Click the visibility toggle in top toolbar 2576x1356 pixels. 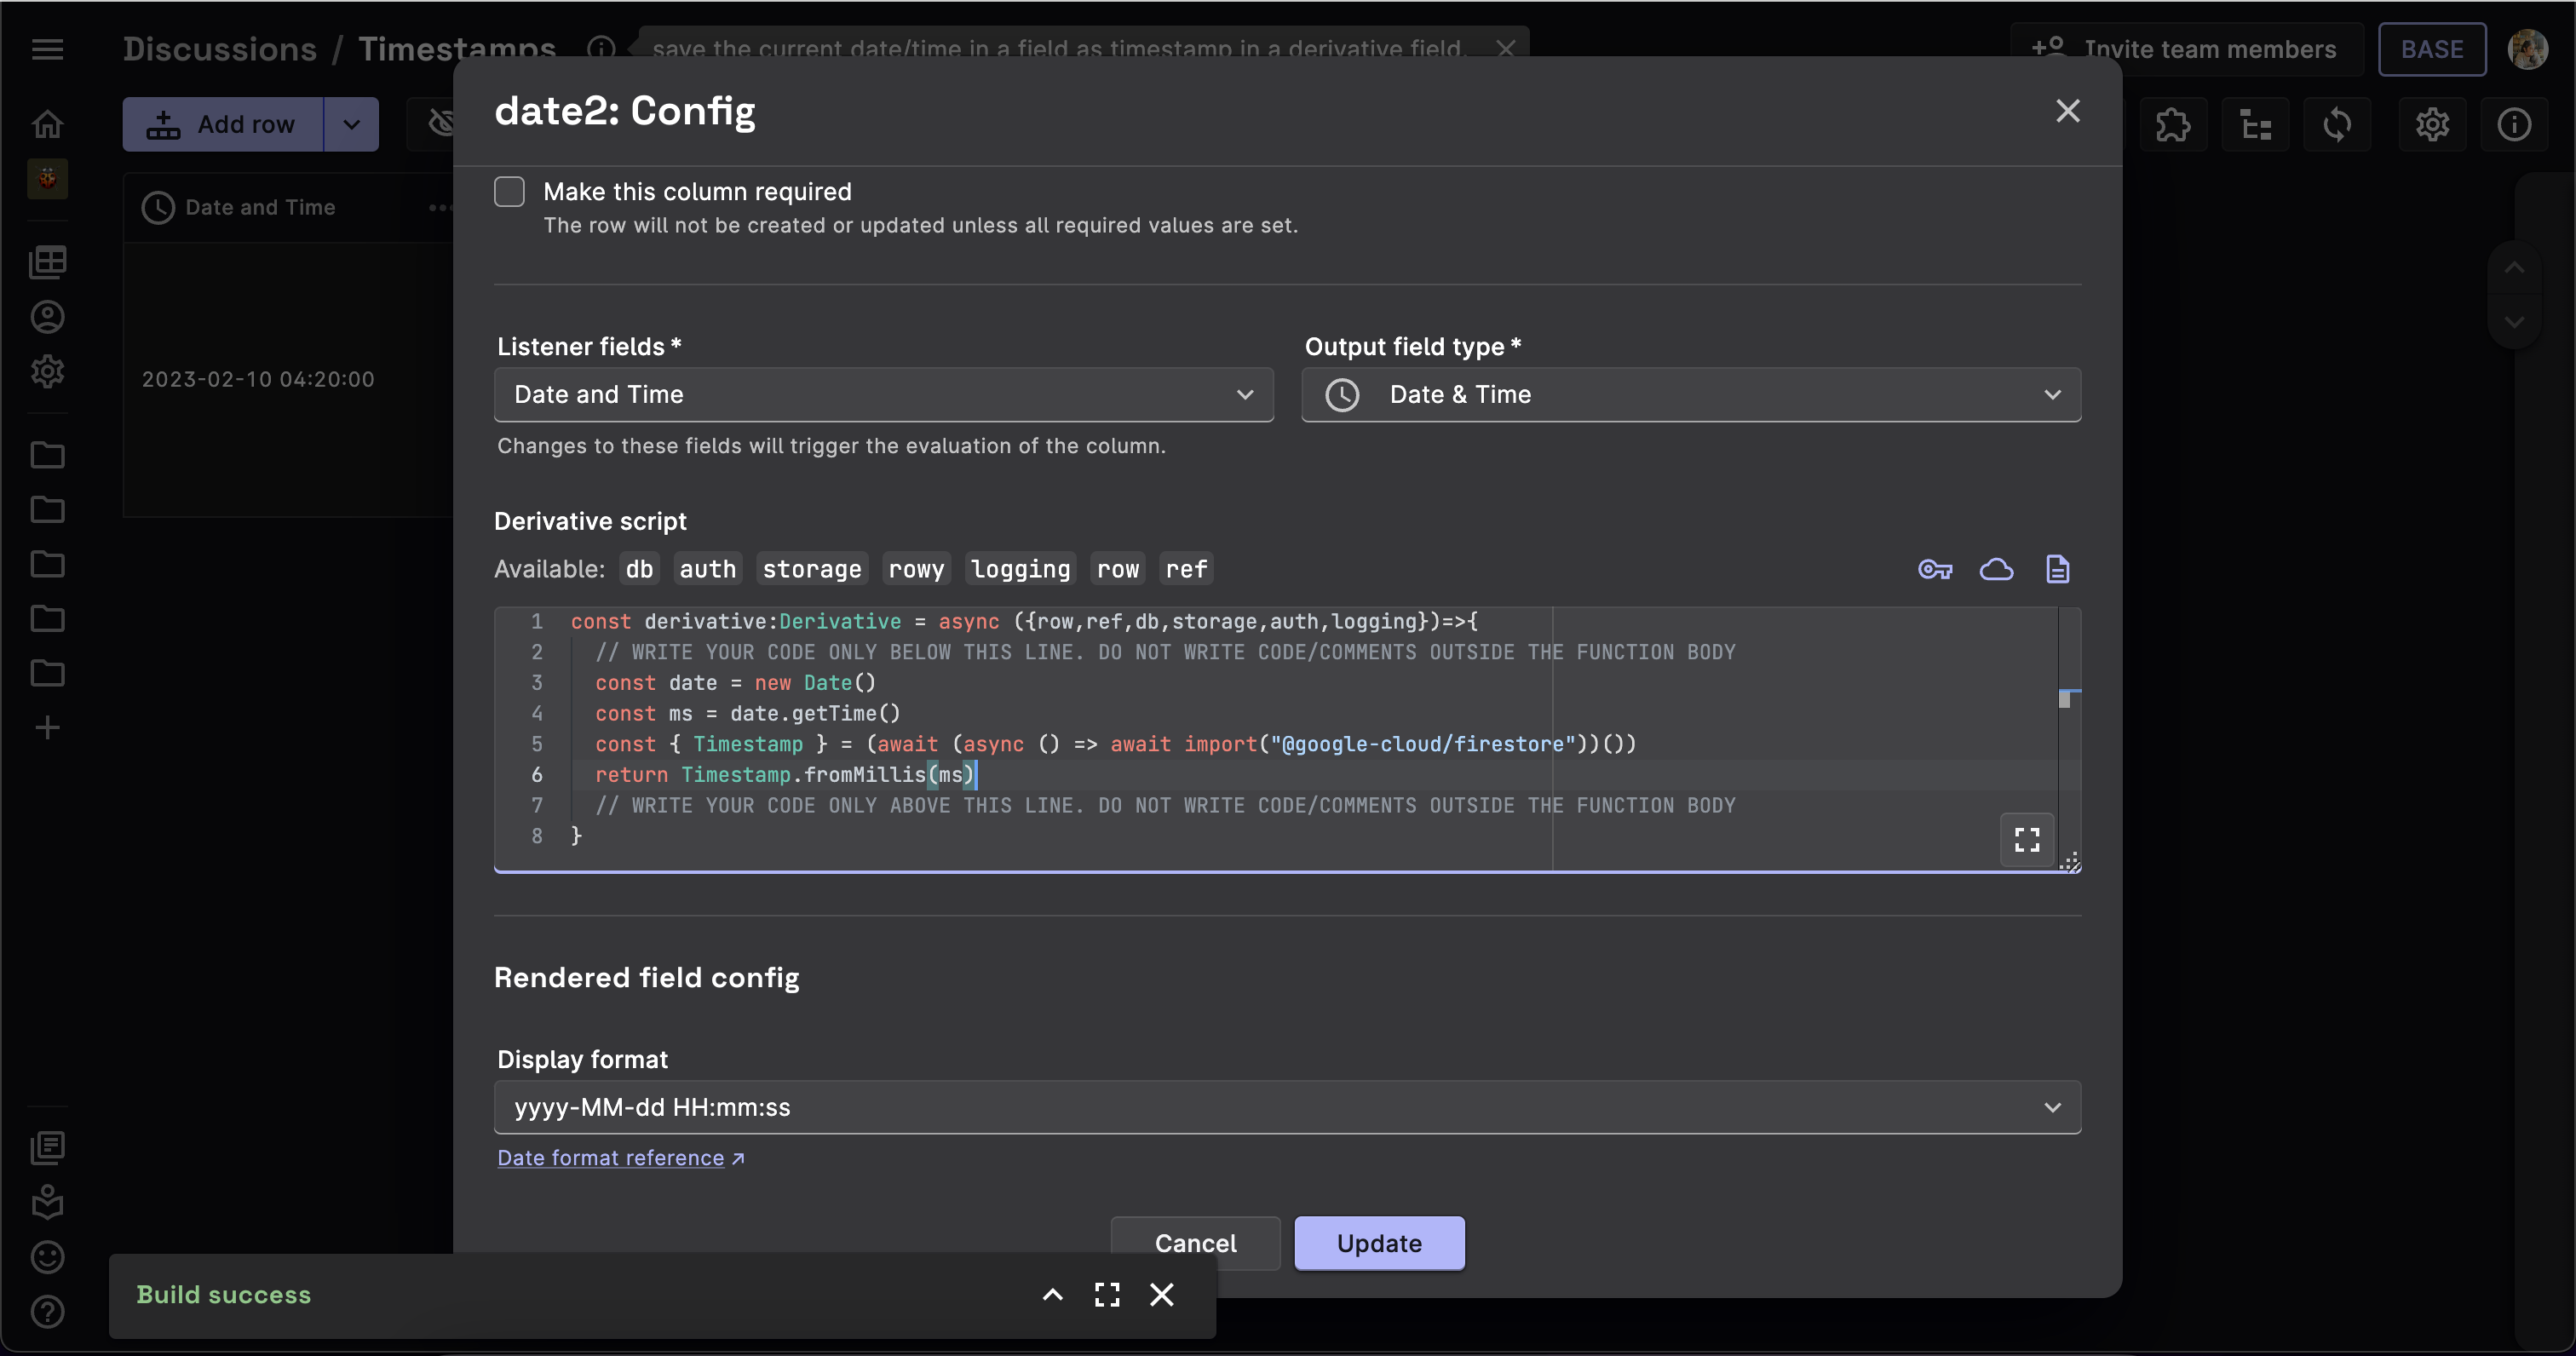(x=436, y=124)
